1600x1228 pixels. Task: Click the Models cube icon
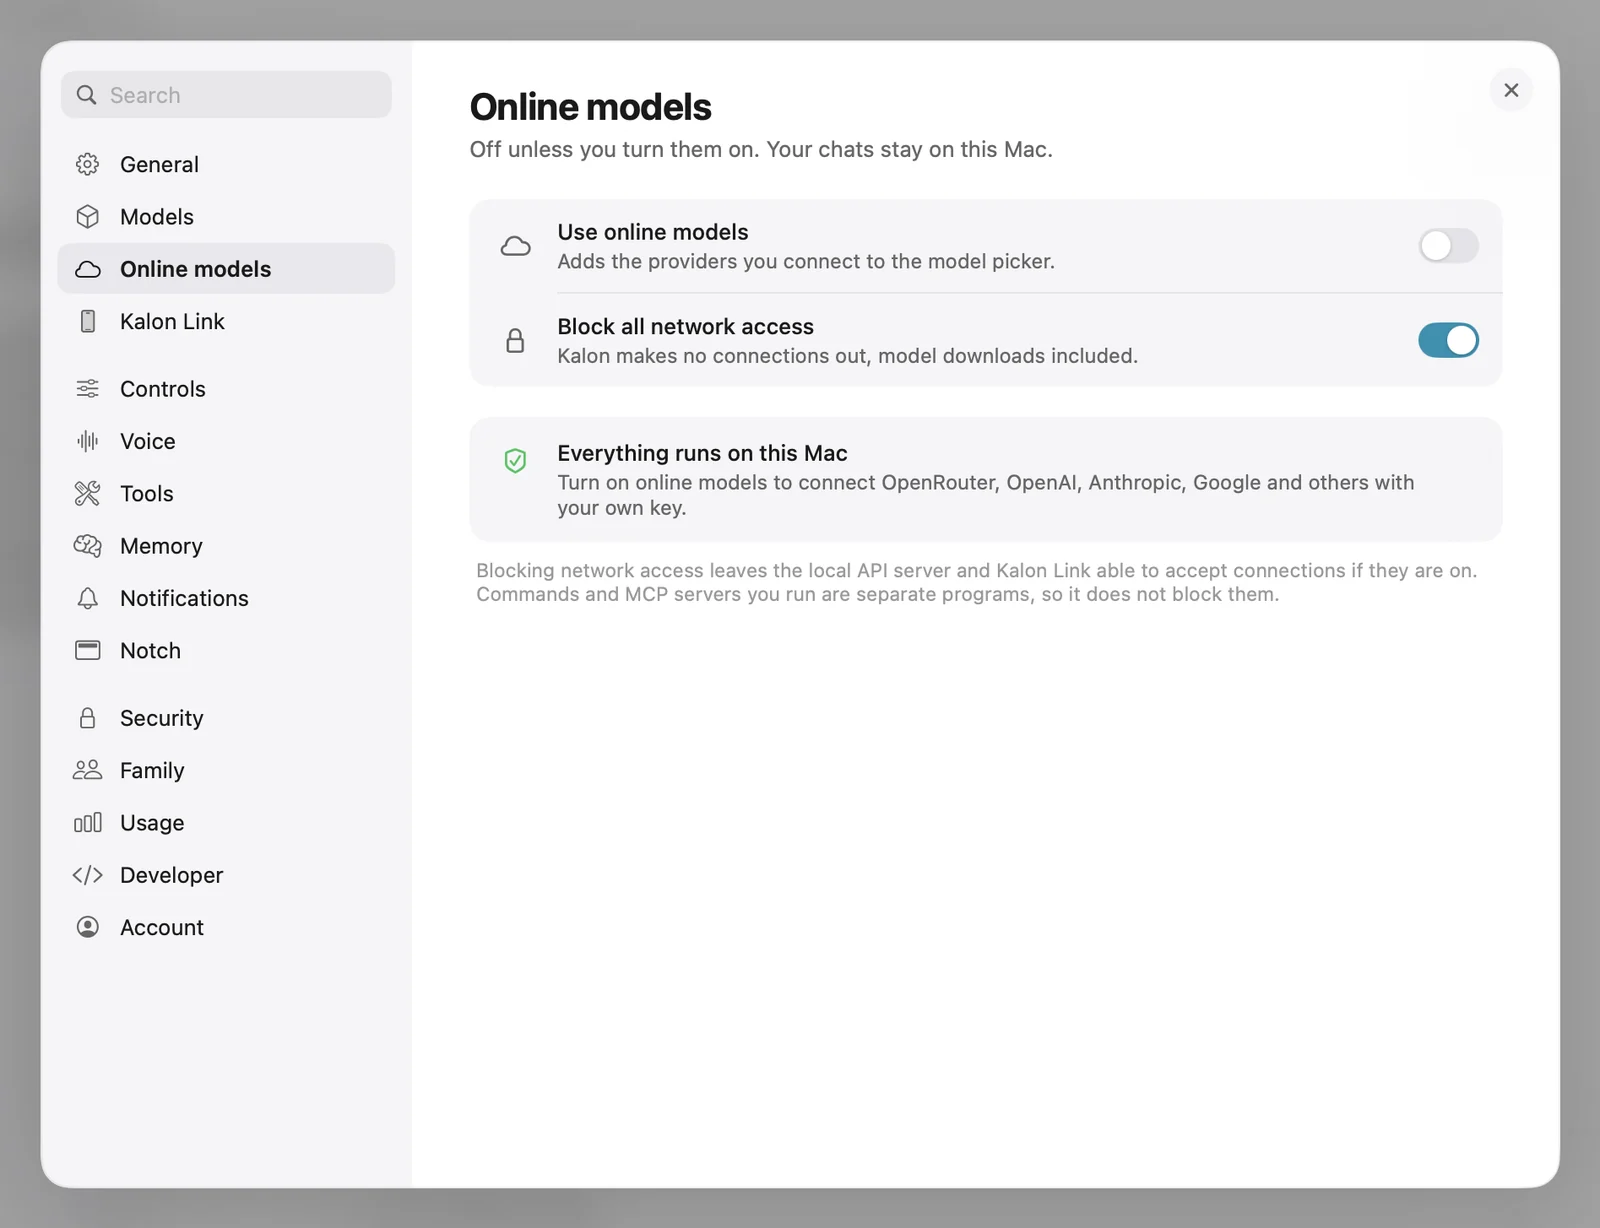tap(88, 217)
